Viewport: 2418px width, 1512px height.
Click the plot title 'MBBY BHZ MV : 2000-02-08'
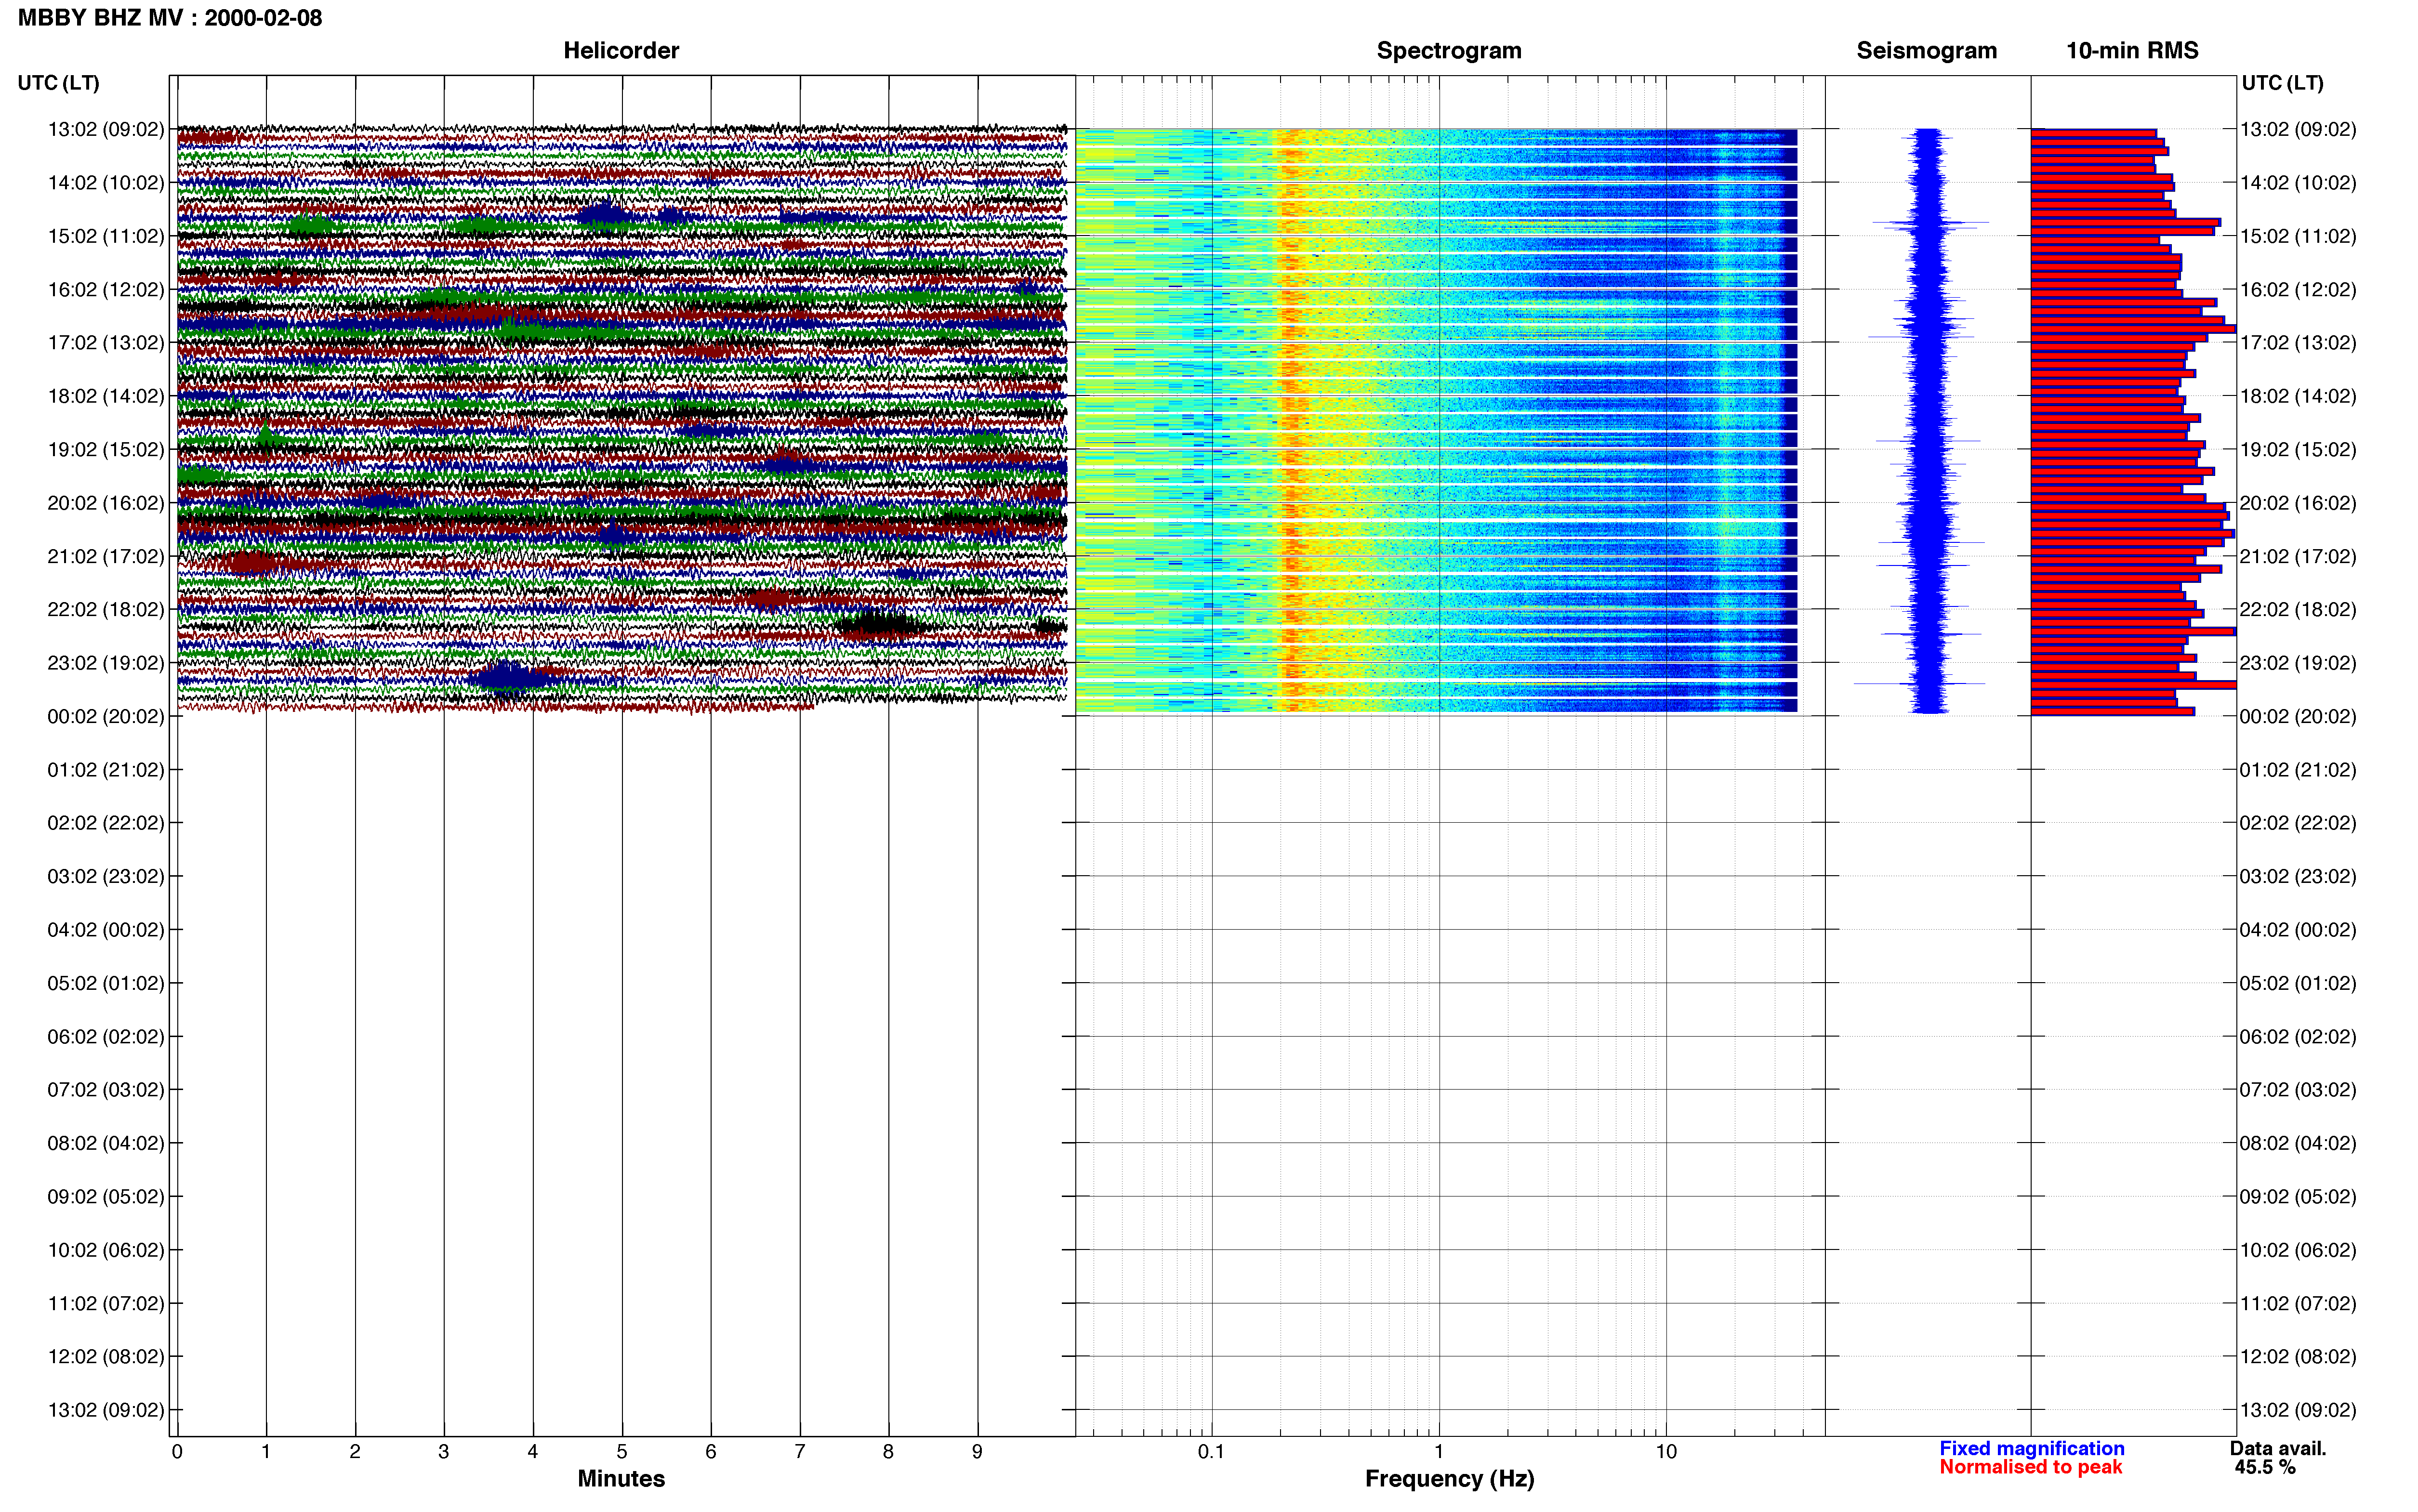pyautogui.click(x=170, y=18)
